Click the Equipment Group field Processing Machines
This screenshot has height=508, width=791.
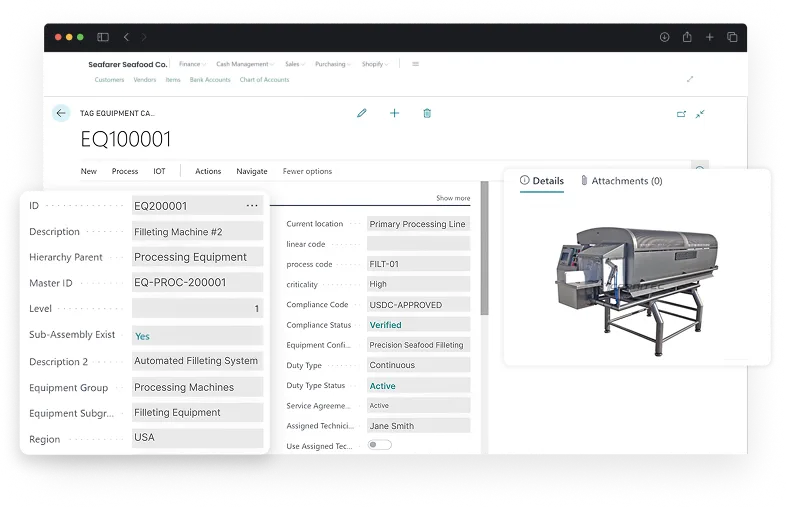[197, 387]
